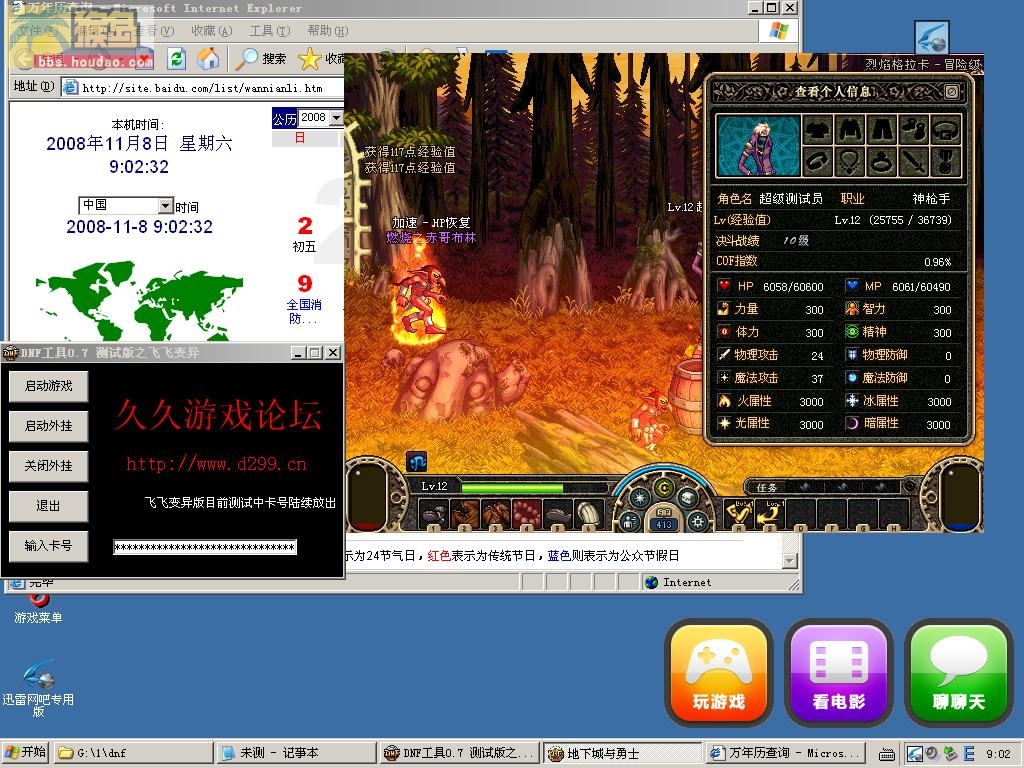Click the character portrait in info panel

pyautogui.click(x=758, y=146)
